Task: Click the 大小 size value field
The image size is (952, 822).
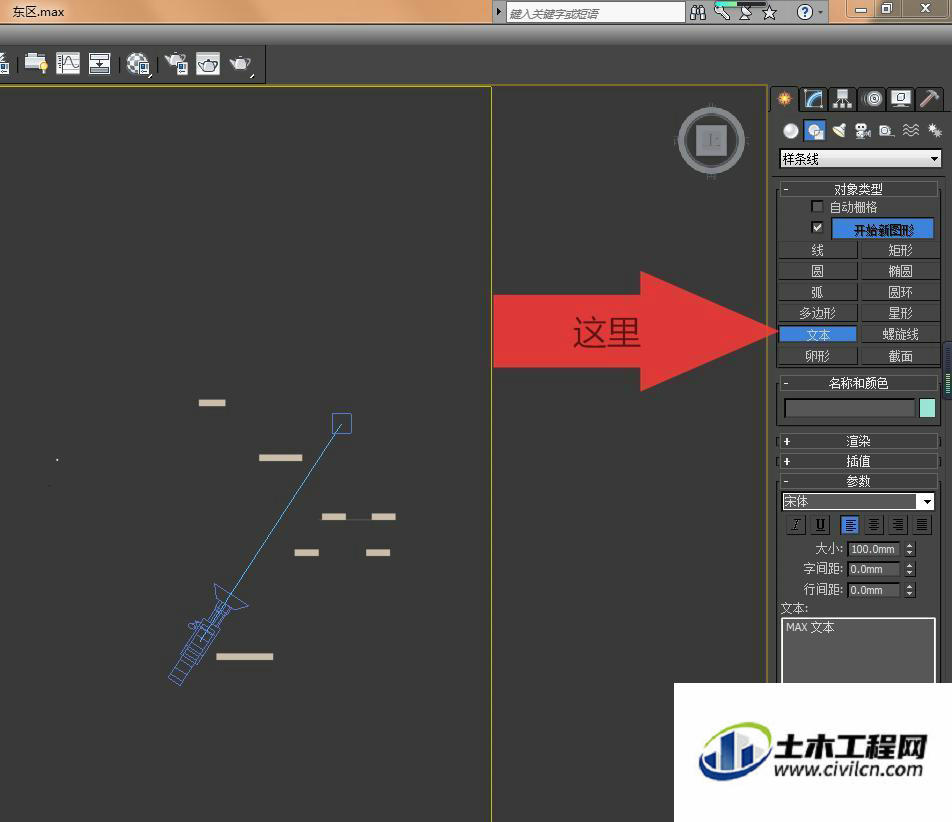Action: point(874,549)
